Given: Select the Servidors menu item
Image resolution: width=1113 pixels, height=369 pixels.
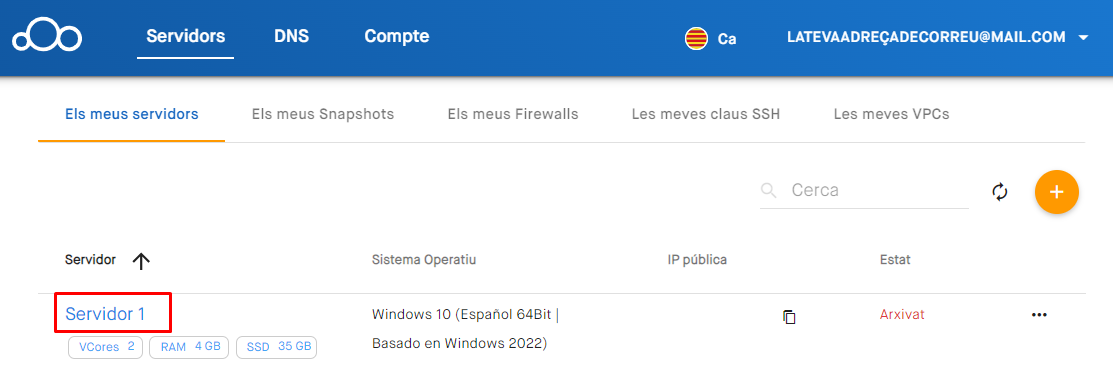Looking at the screenshot, I should click(185, 36).
